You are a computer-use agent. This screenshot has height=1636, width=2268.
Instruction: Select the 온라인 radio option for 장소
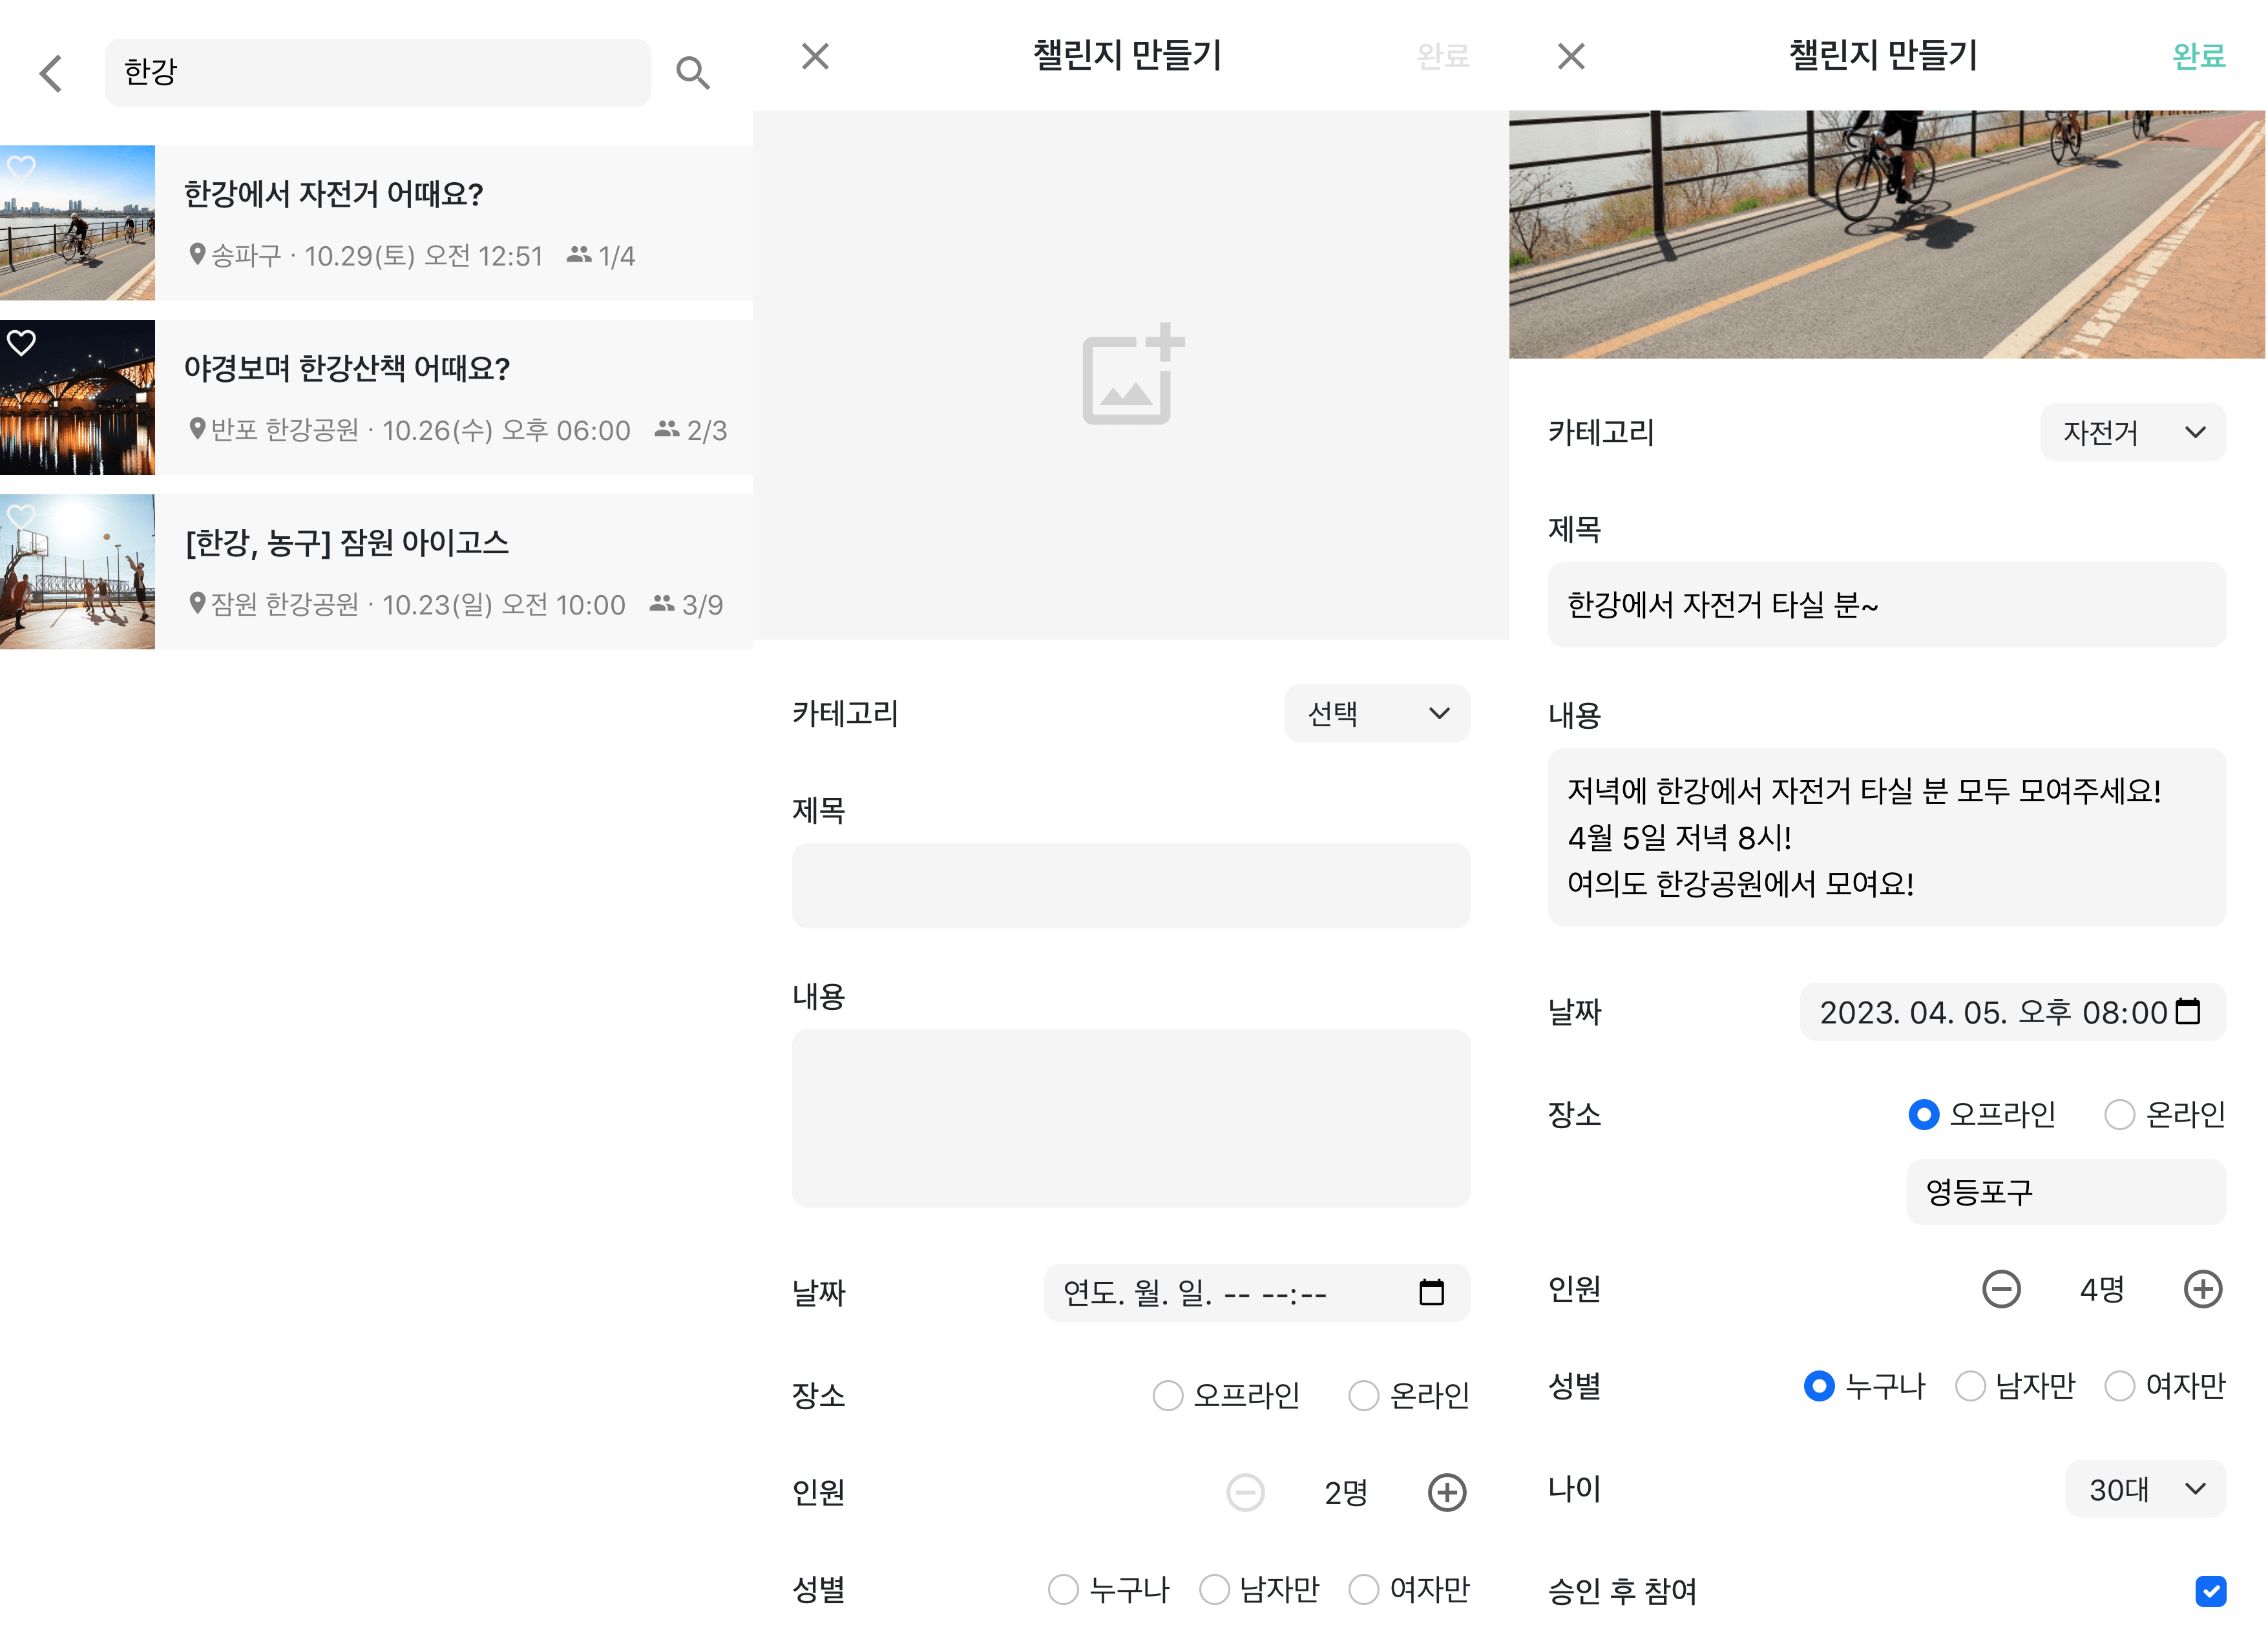click(x=1364, y=1396)
